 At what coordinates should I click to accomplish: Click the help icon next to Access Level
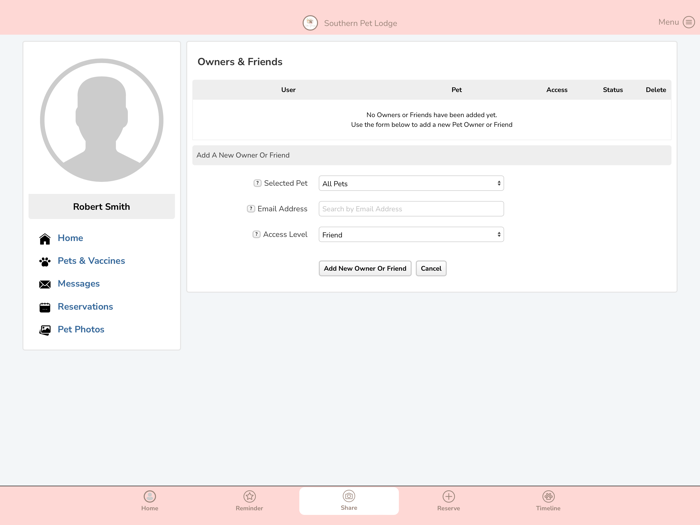point(256,234)
